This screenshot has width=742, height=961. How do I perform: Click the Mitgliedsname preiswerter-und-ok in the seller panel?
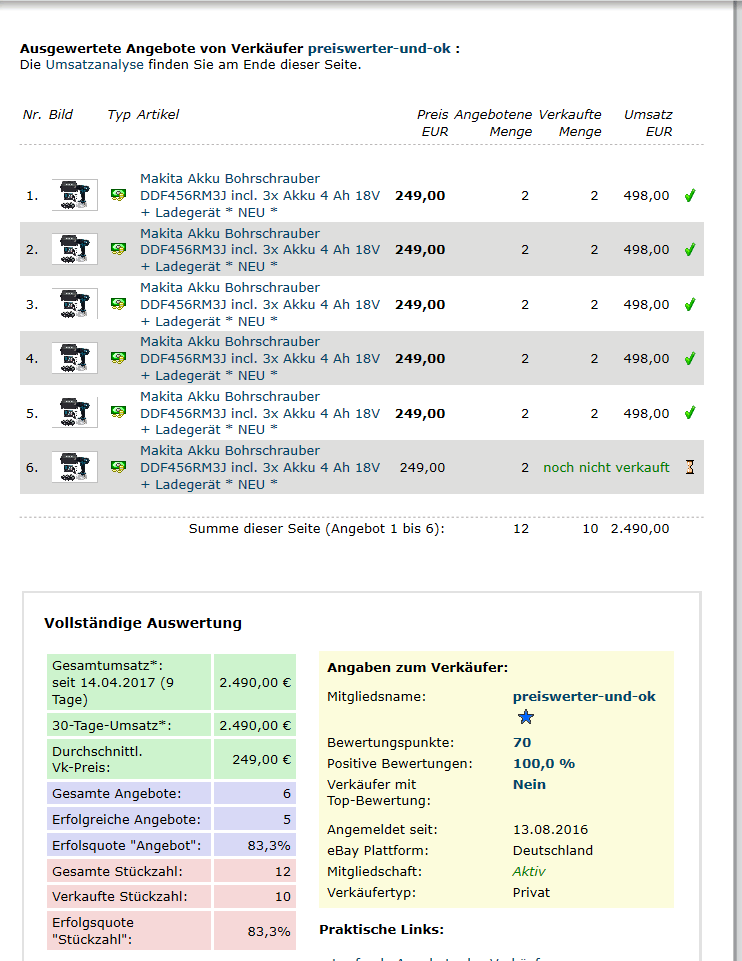point(584,696)
